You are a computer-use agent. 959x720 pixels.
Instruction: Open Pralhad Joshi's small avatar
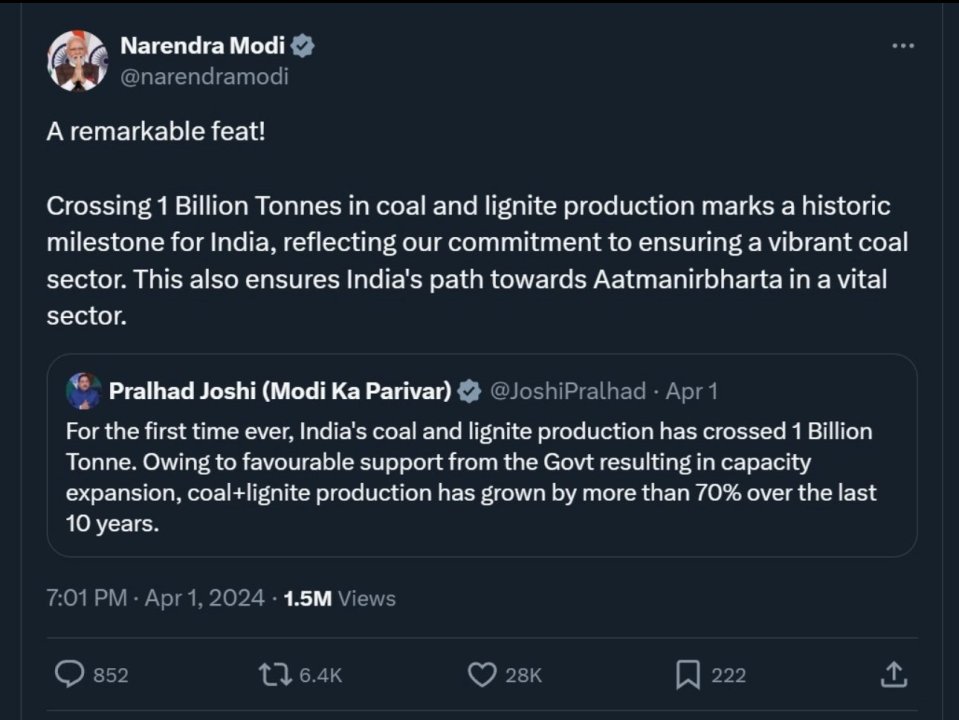[84, 391]
